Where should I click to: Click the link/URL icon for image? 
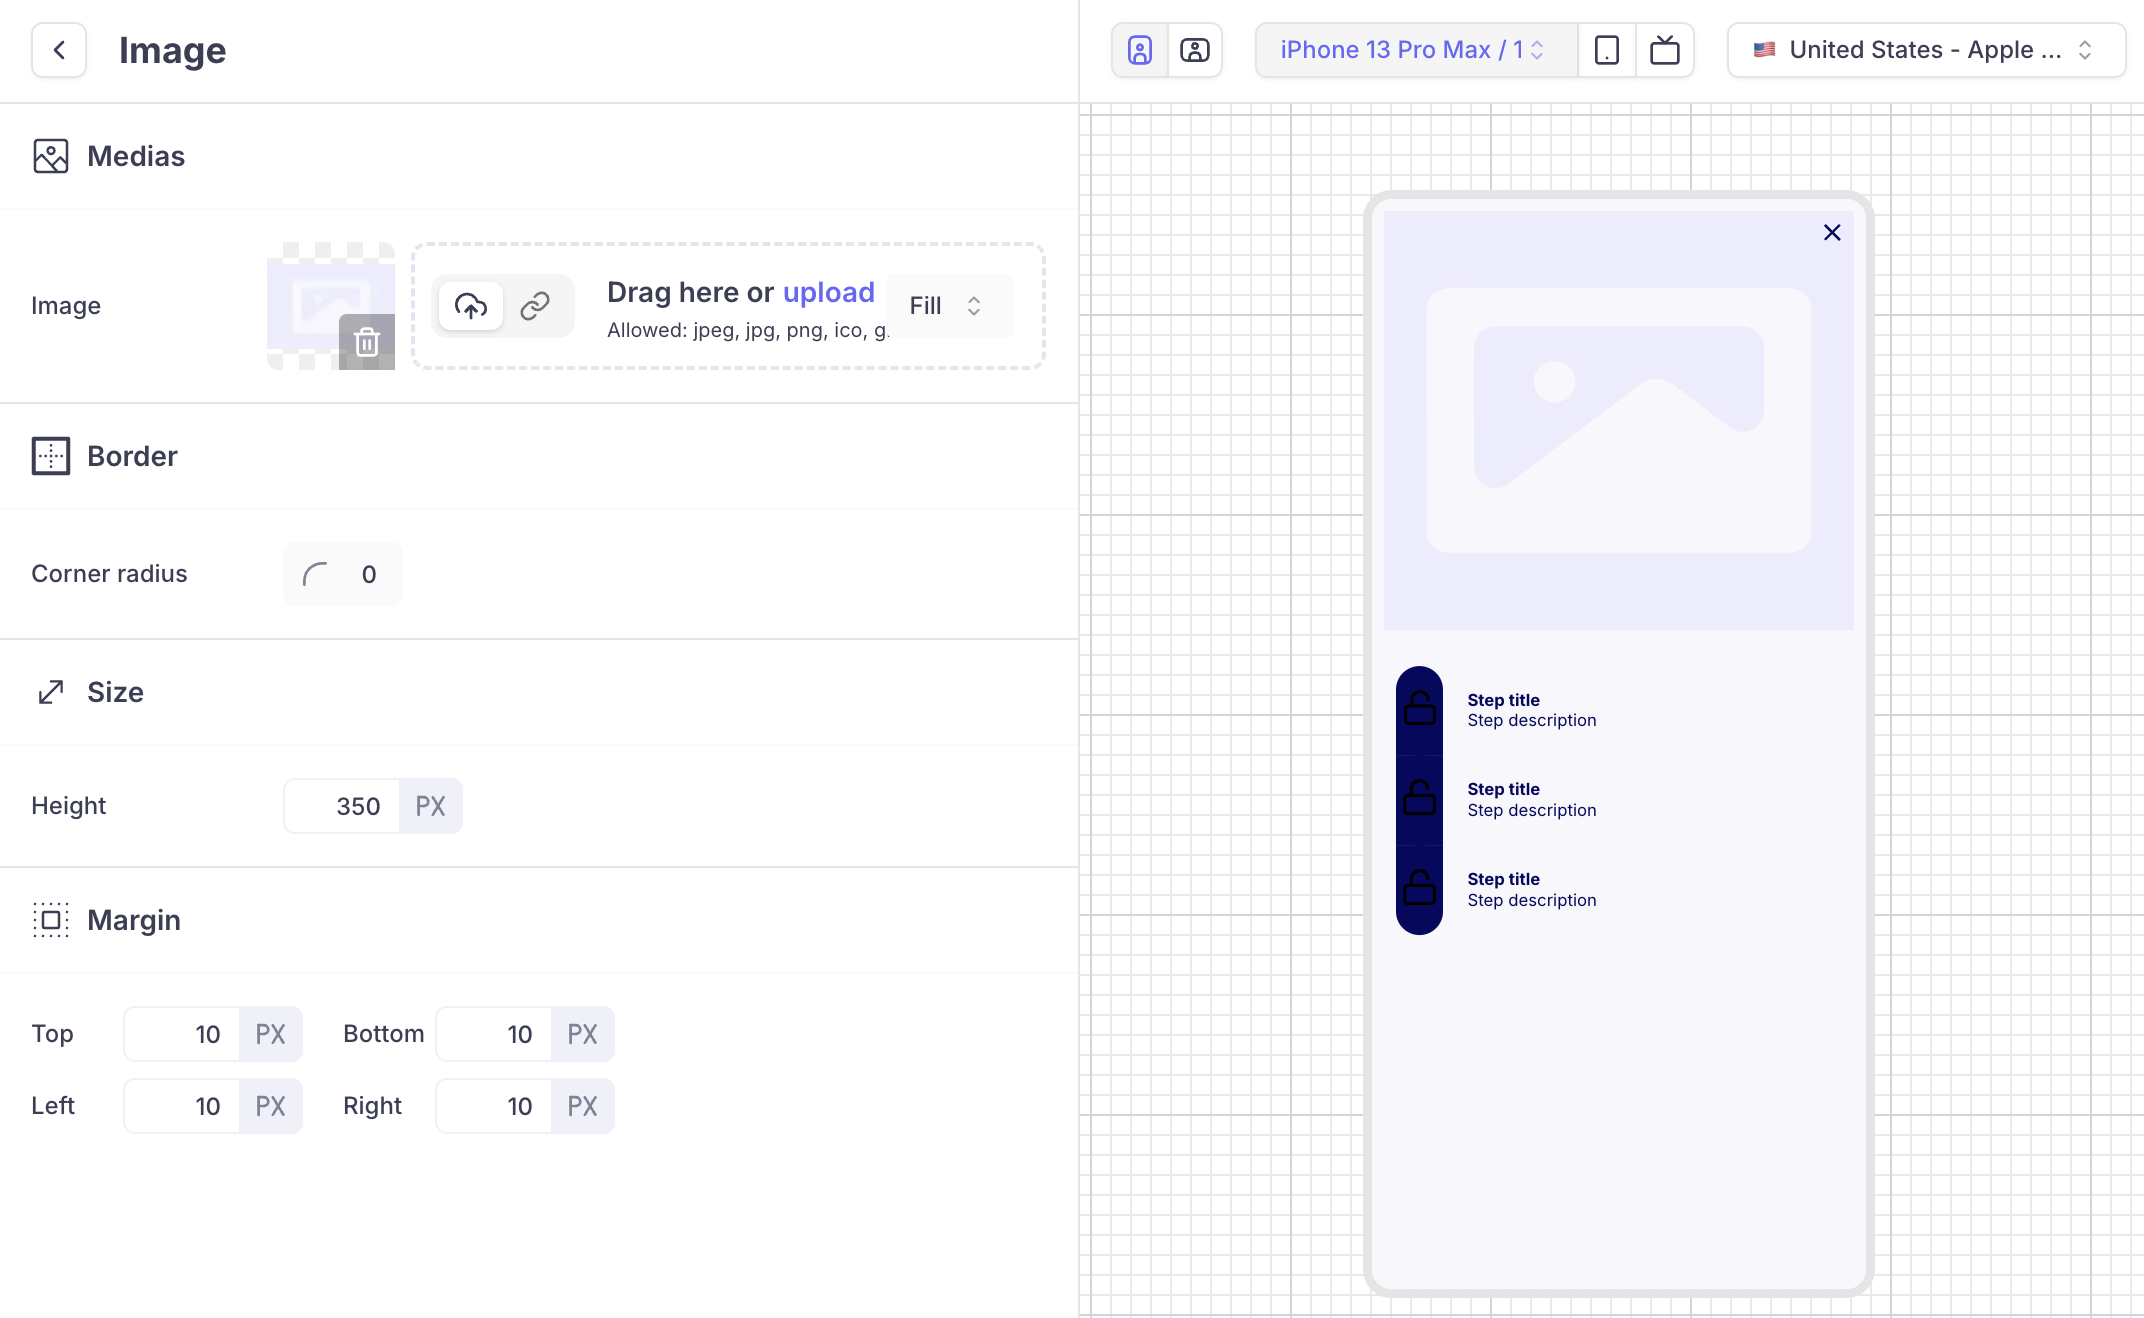pos(536,306)
